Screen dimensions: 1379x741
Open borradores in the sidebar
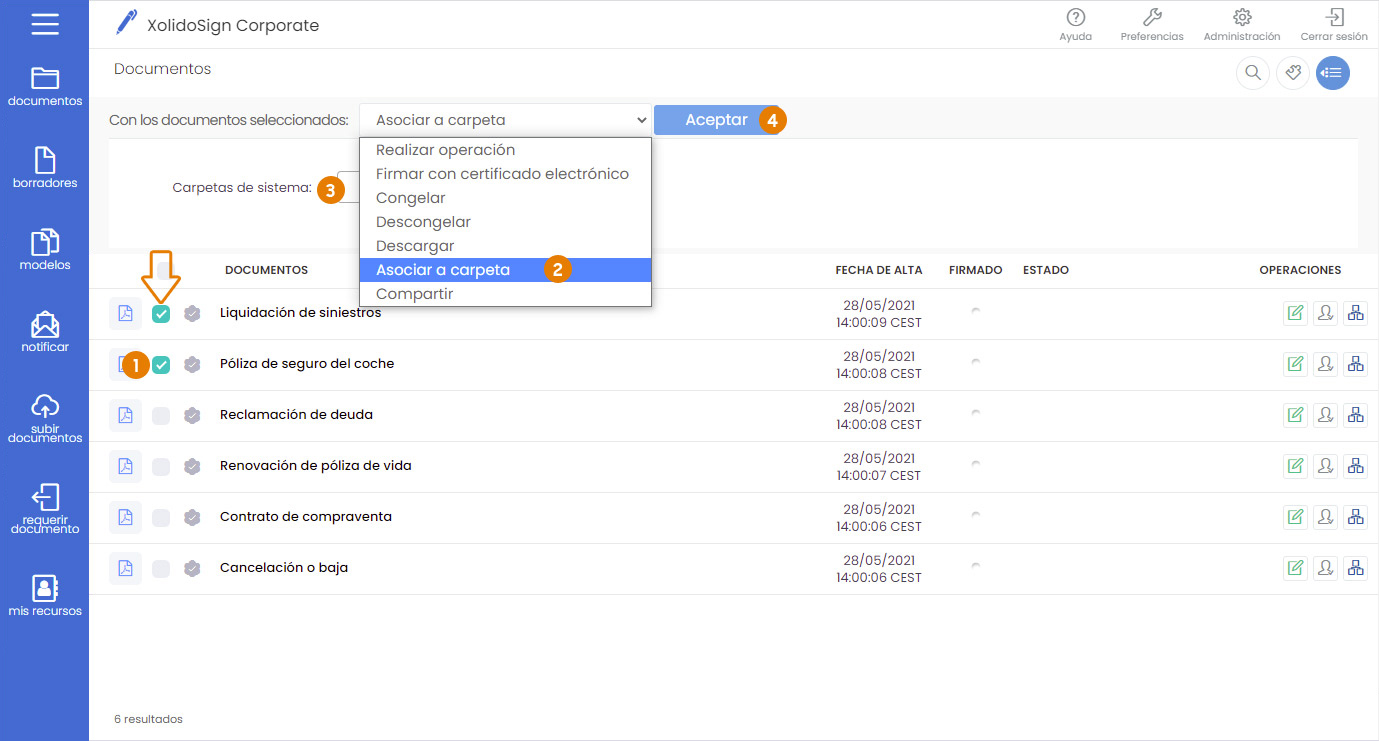45,168
